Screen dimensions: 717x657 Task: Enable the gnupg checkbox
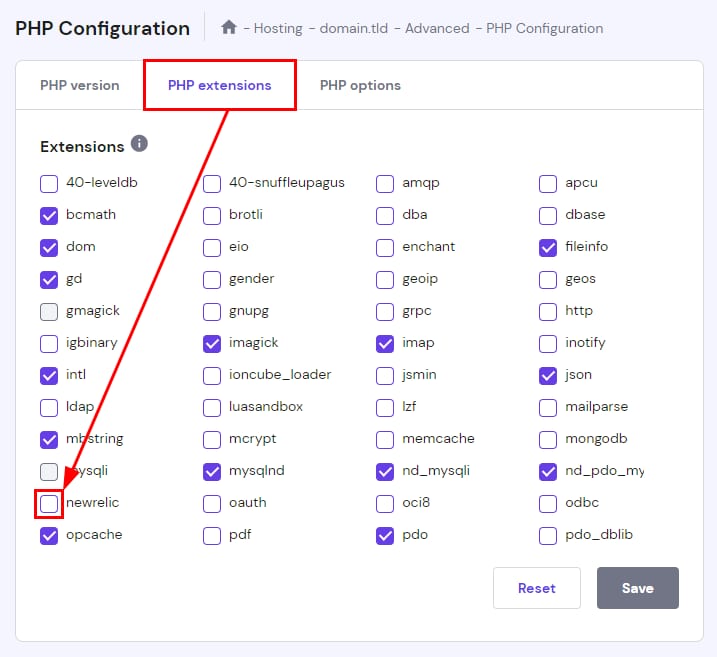coord(212,311)
